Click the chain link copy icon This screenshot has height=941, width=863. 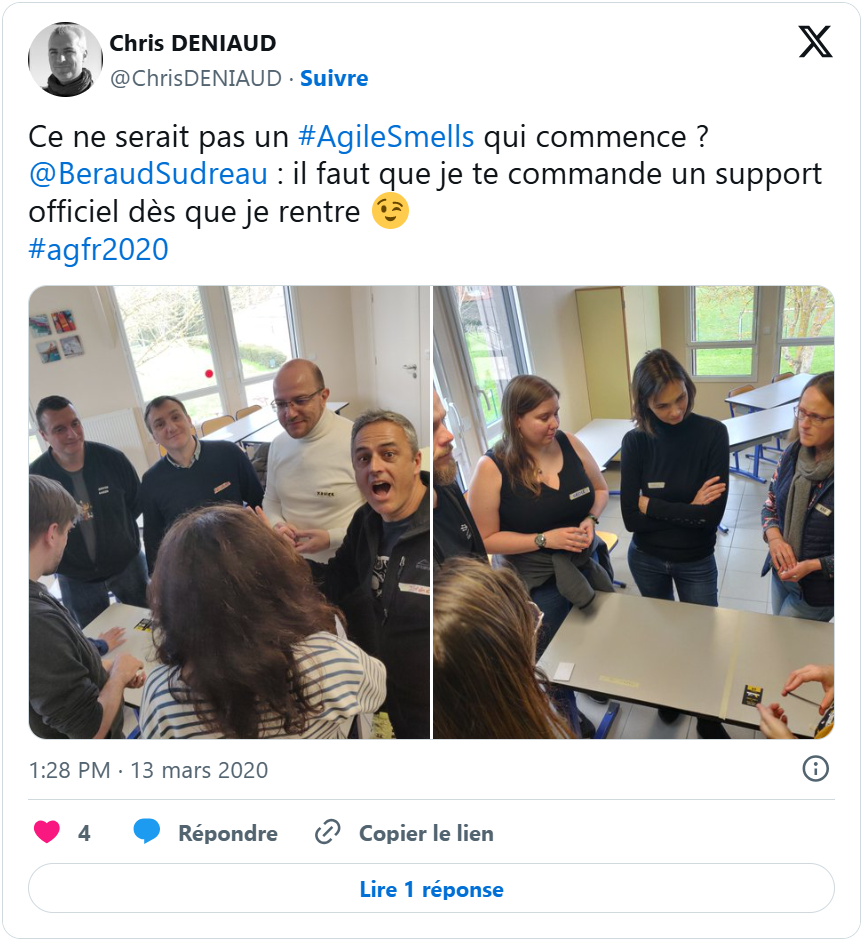click(328, 832)
